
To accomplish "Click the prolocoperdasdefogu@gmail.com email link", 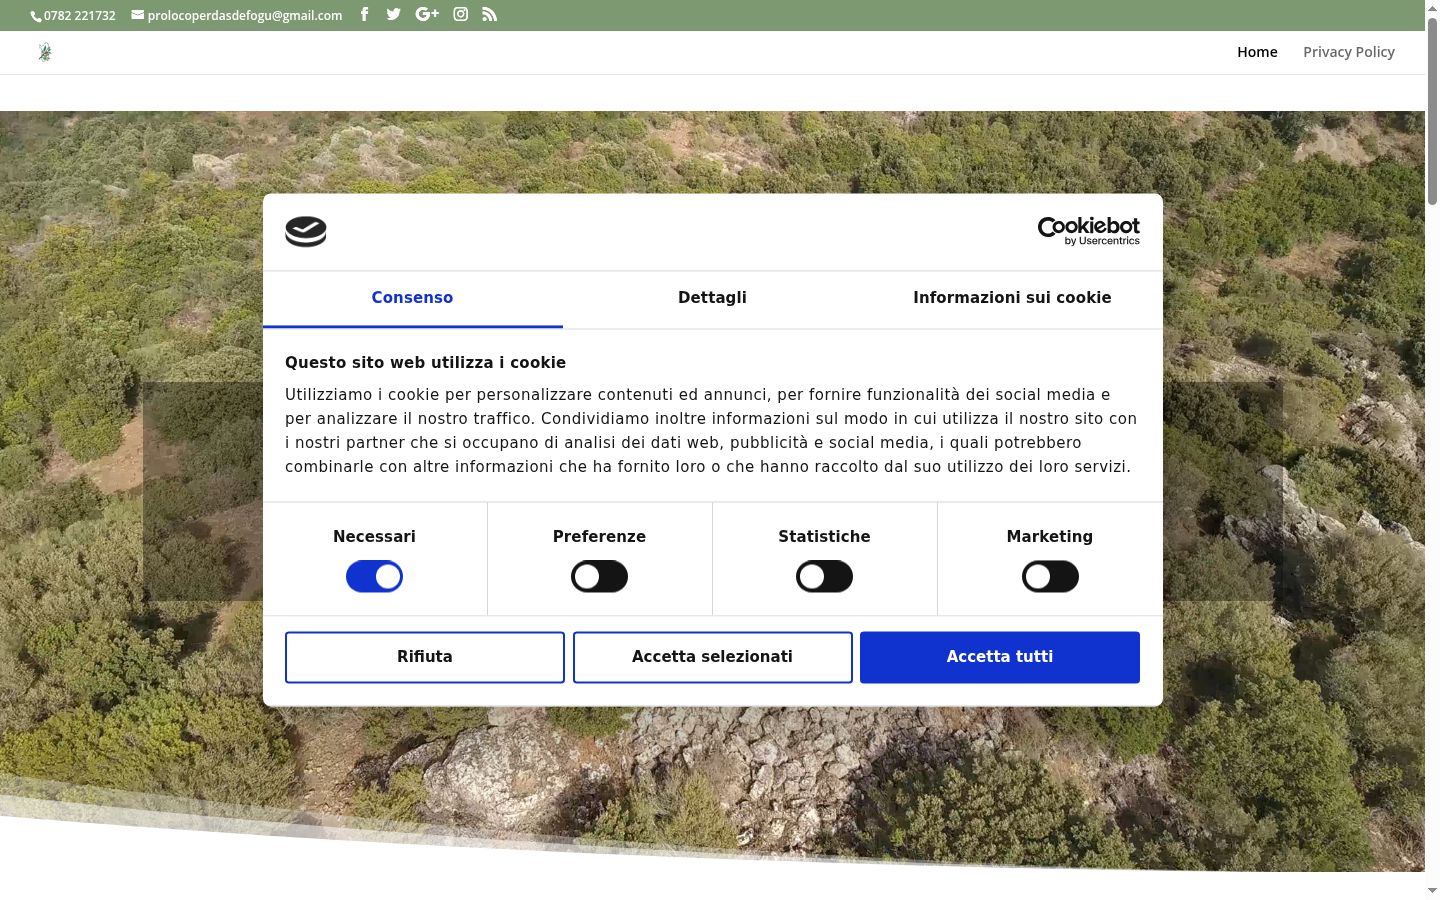I will tap(237, 15).
